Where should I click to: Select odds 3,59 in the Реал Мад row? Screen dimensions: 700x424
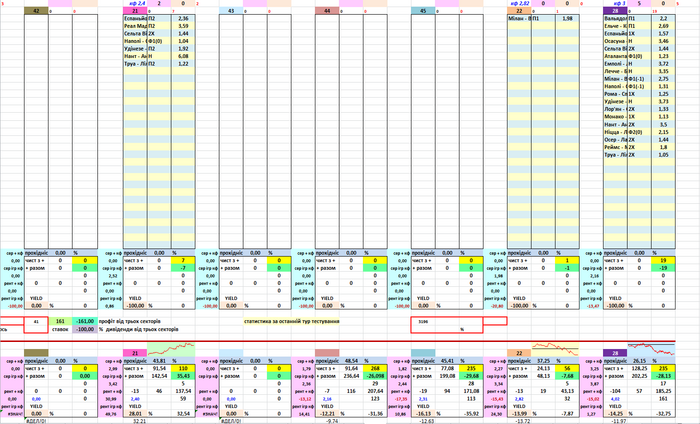pos(183,26)
